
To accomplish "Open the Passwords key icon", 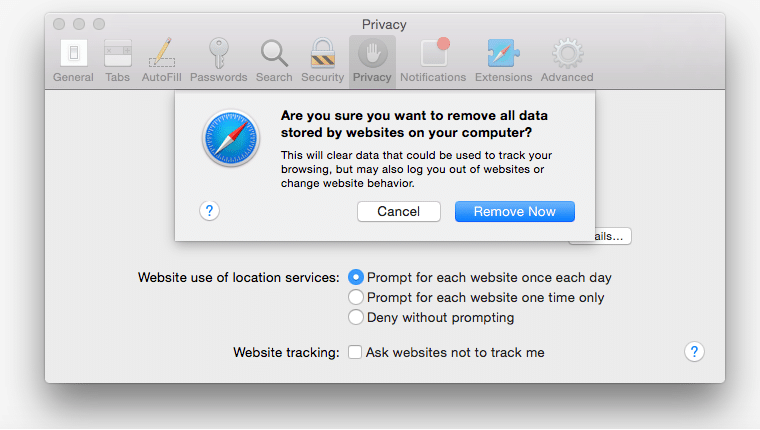I will pos(219,53).
